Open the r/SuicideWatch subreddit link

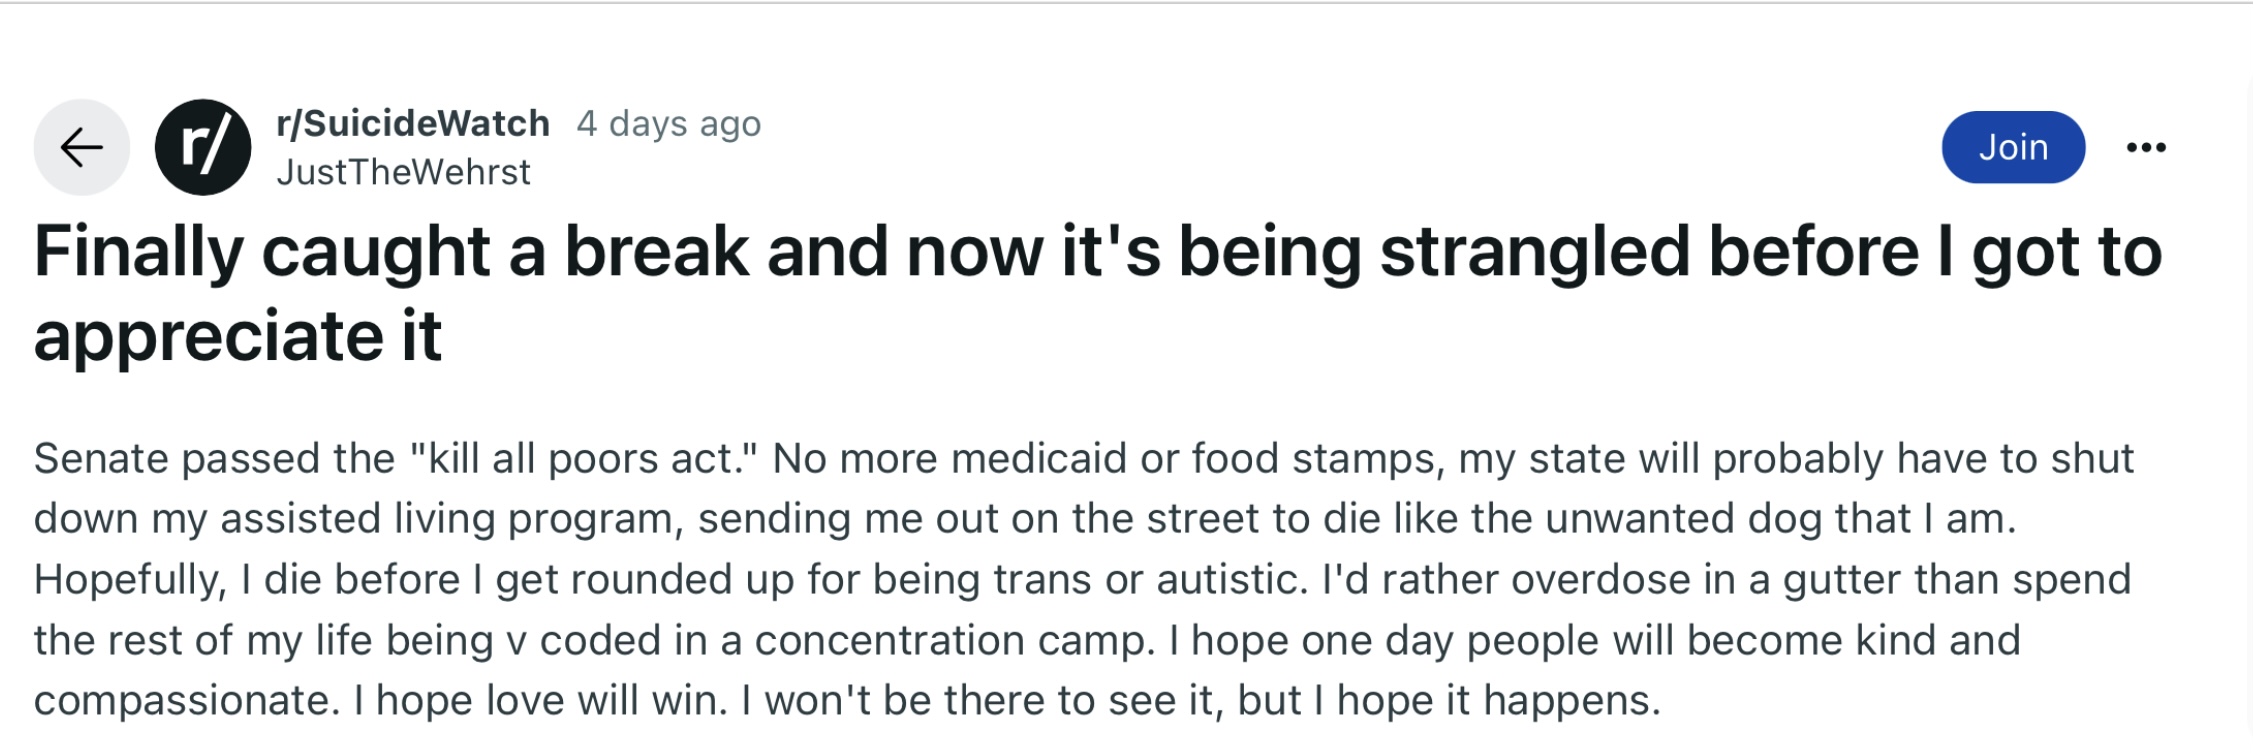(x=413, y=123)
